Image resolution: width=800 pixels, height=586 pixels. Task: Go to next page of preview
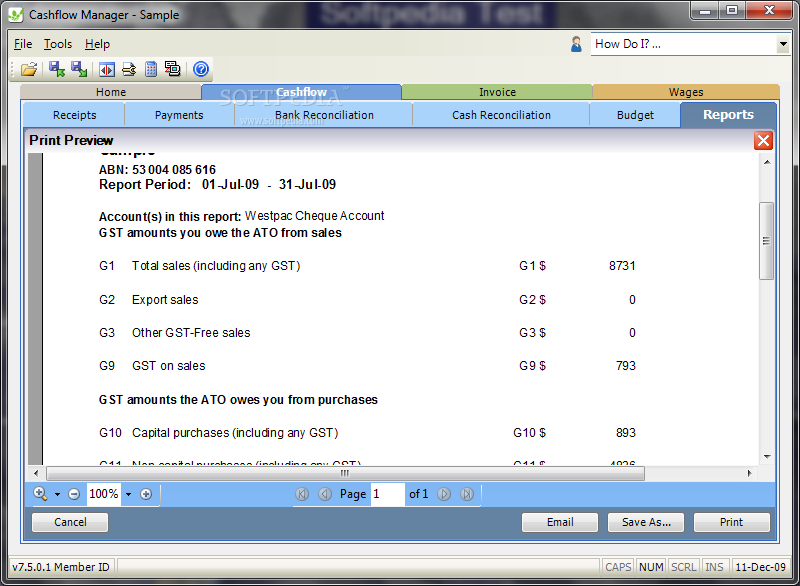(444, 494)
